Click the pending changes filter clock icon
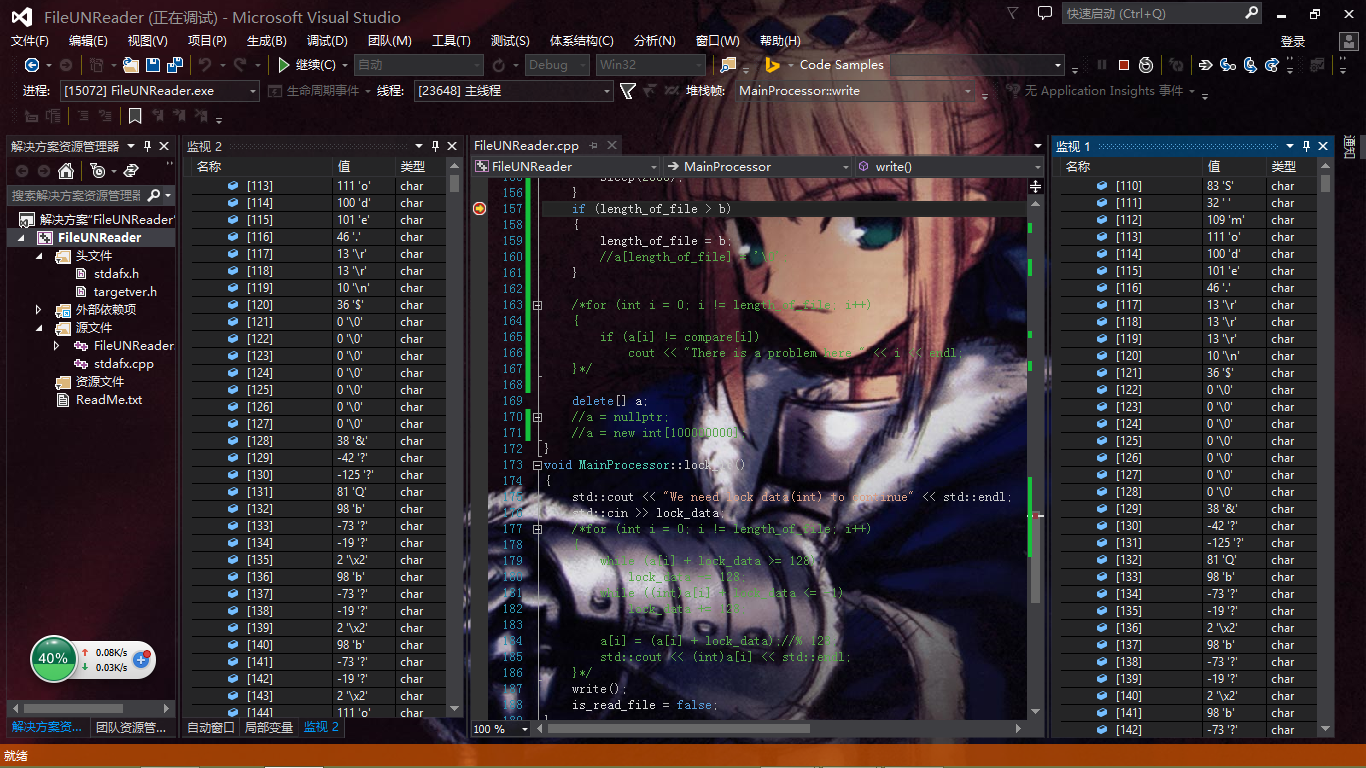The image size is (1366, 768). point(97,171)
